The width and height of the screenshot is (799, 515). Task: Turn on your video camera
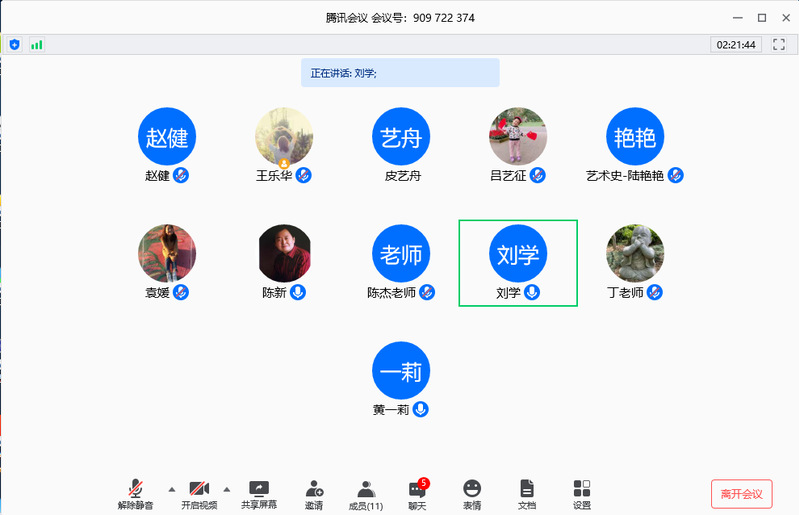pos(198,493)
